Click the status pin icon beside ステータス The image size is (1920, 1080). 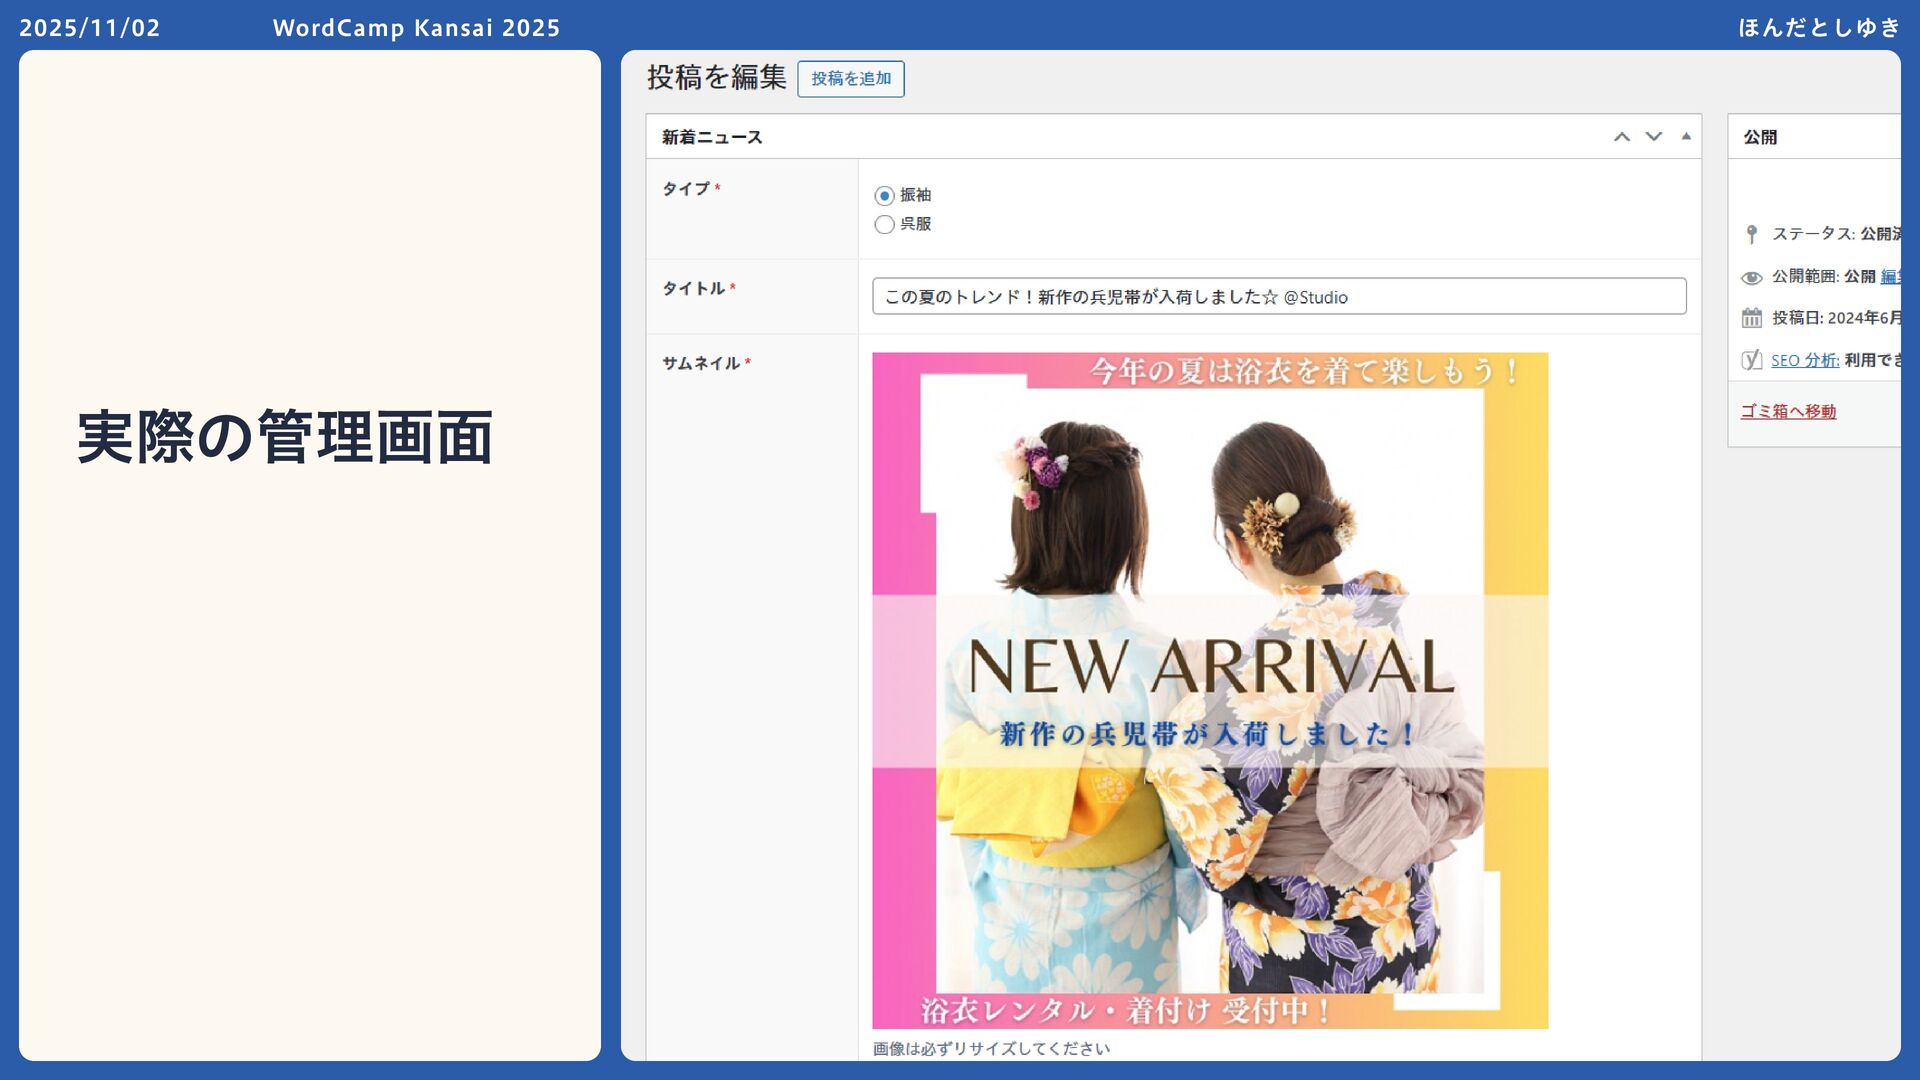click(x=1751, y=234)
